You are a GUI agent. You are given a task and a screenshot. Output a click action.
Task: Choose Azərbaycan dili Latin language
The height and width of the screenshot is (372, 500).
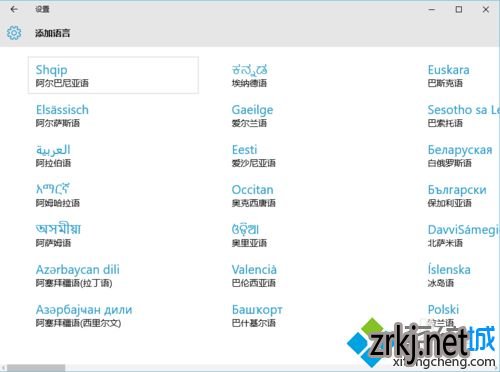coord(113,275)
